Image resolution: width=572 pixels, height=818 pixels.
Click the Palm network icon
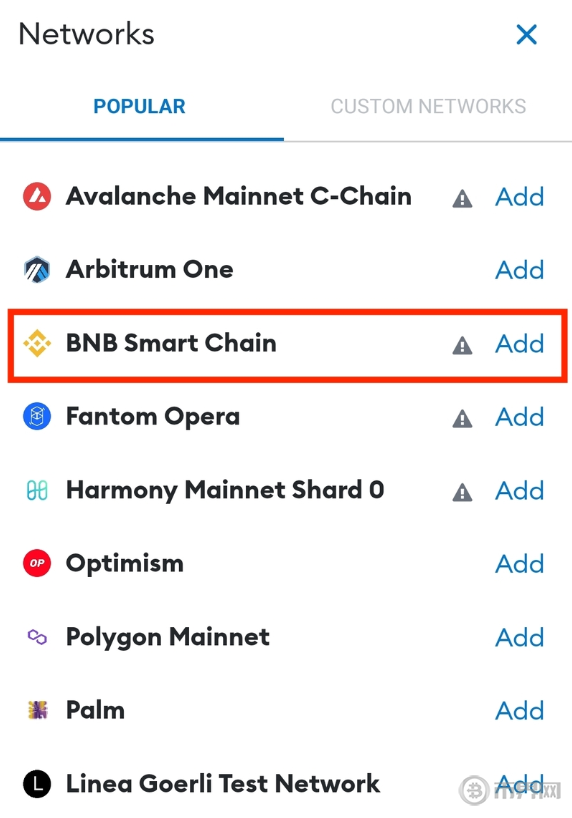coord(37,710)
